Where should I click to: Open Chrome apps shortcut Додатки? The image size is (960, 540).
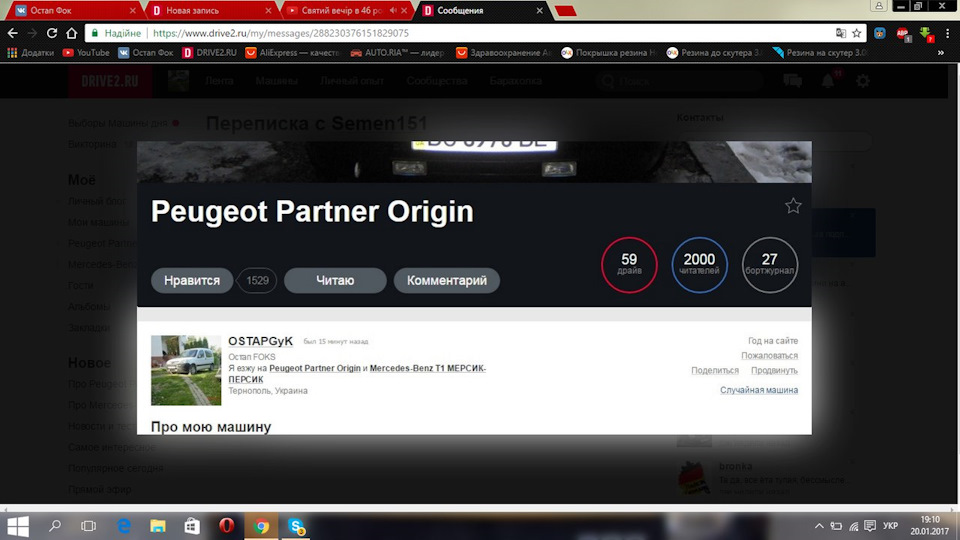click(x=31, y=53)
